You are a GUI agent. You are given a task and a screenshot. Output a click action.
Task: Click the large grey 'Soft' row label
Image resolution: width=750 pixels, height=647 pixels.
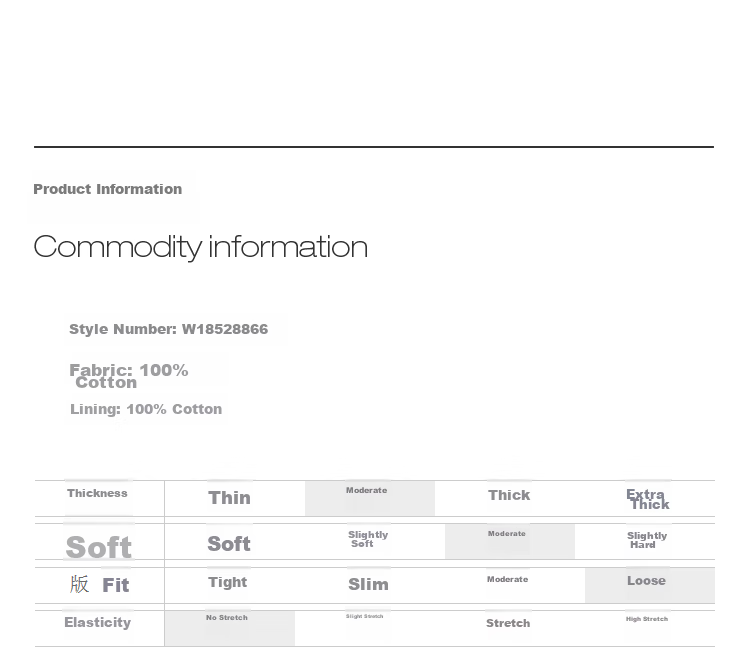[99, 547]
